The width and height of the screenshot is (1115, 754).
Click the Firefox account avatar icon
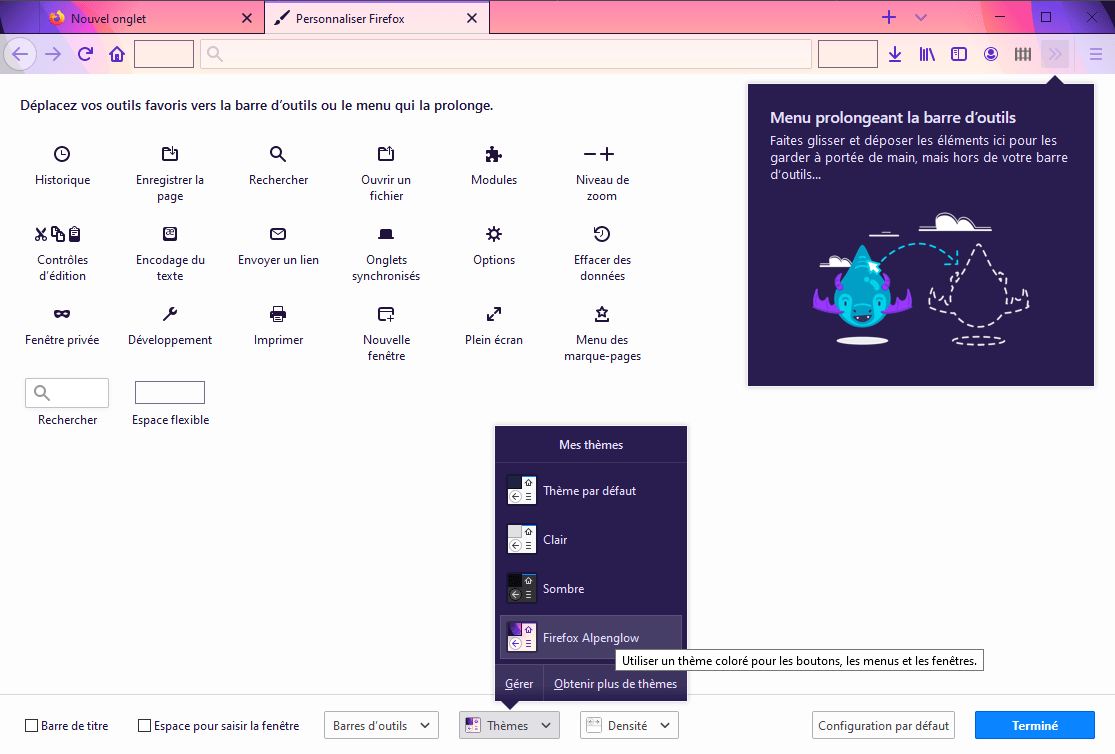[x=991, y=54]
